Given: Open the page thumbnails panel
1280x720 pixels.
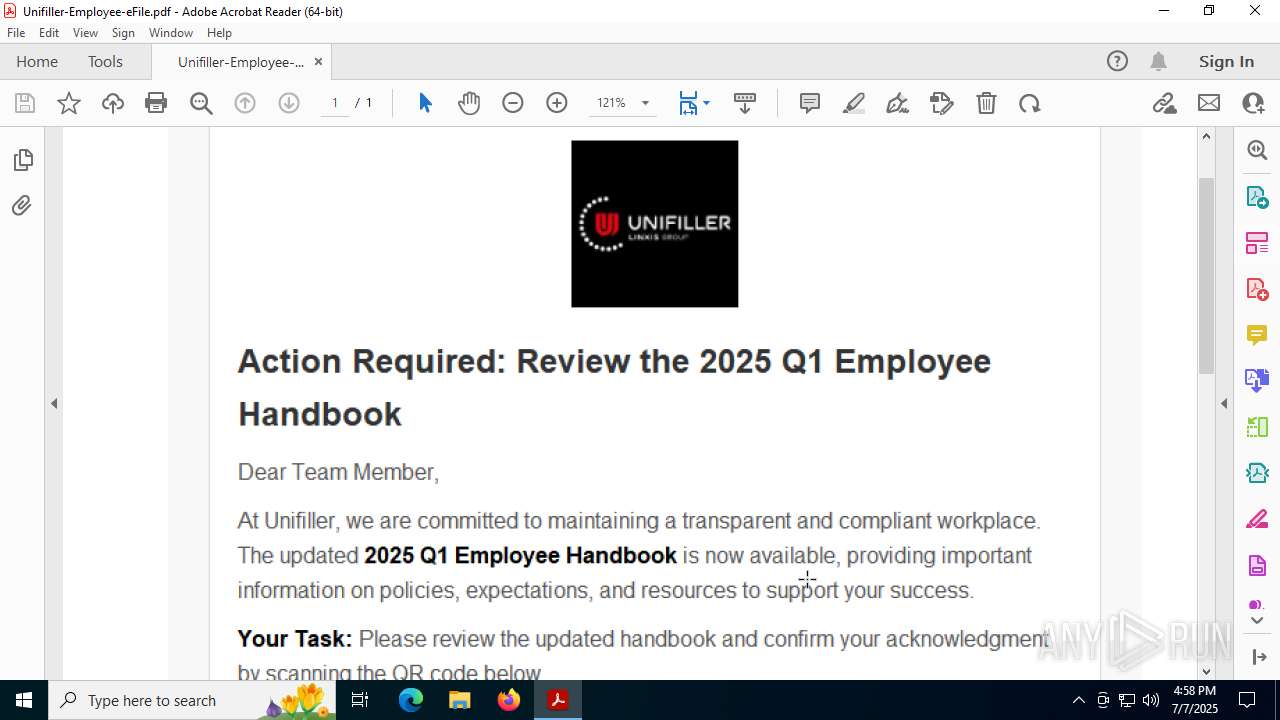Looking at the screenshot, I should click(x=22, y=160).
